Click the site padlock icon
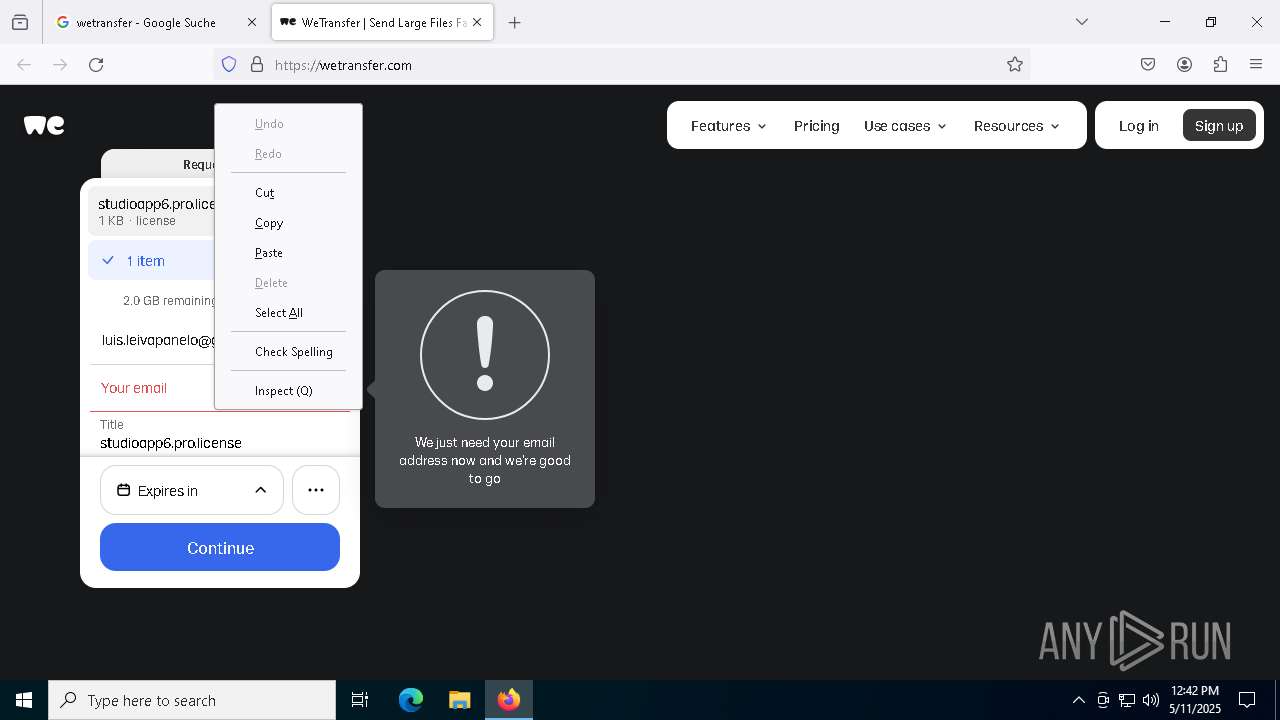 pos(257,65)
